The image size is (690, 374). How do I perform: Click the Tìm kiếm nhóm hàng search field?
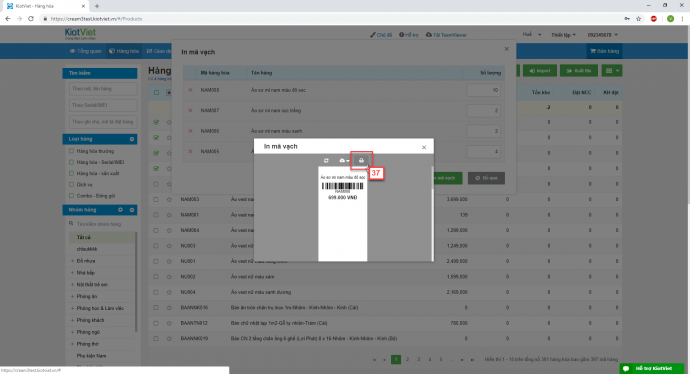tap(101, 224)
